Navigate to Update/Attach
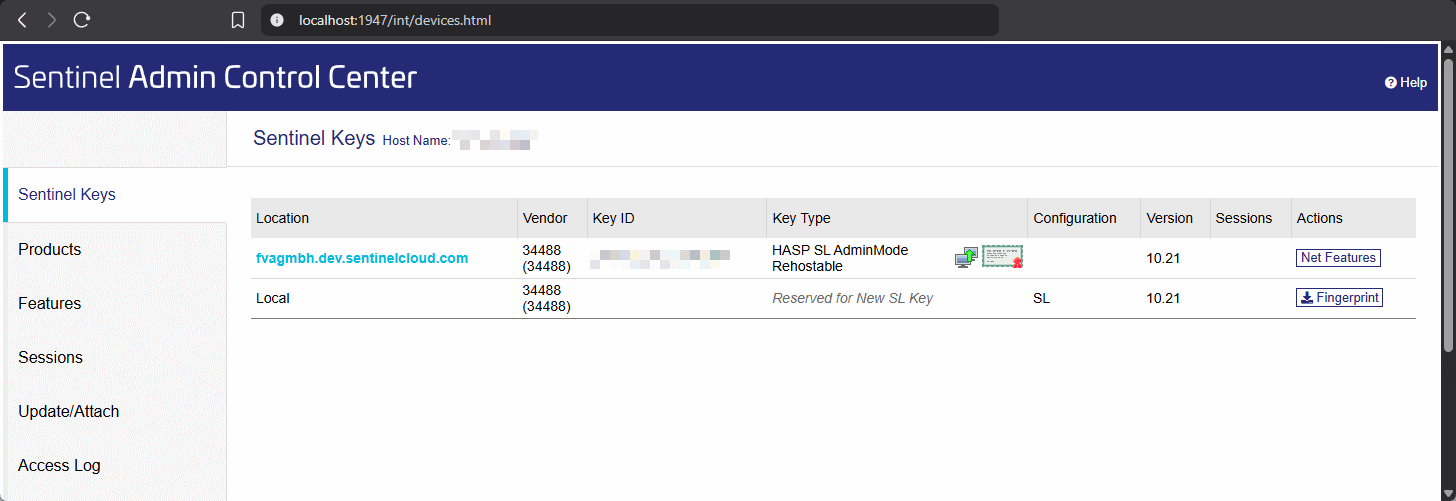1456x501 pixels. (69, 411)
